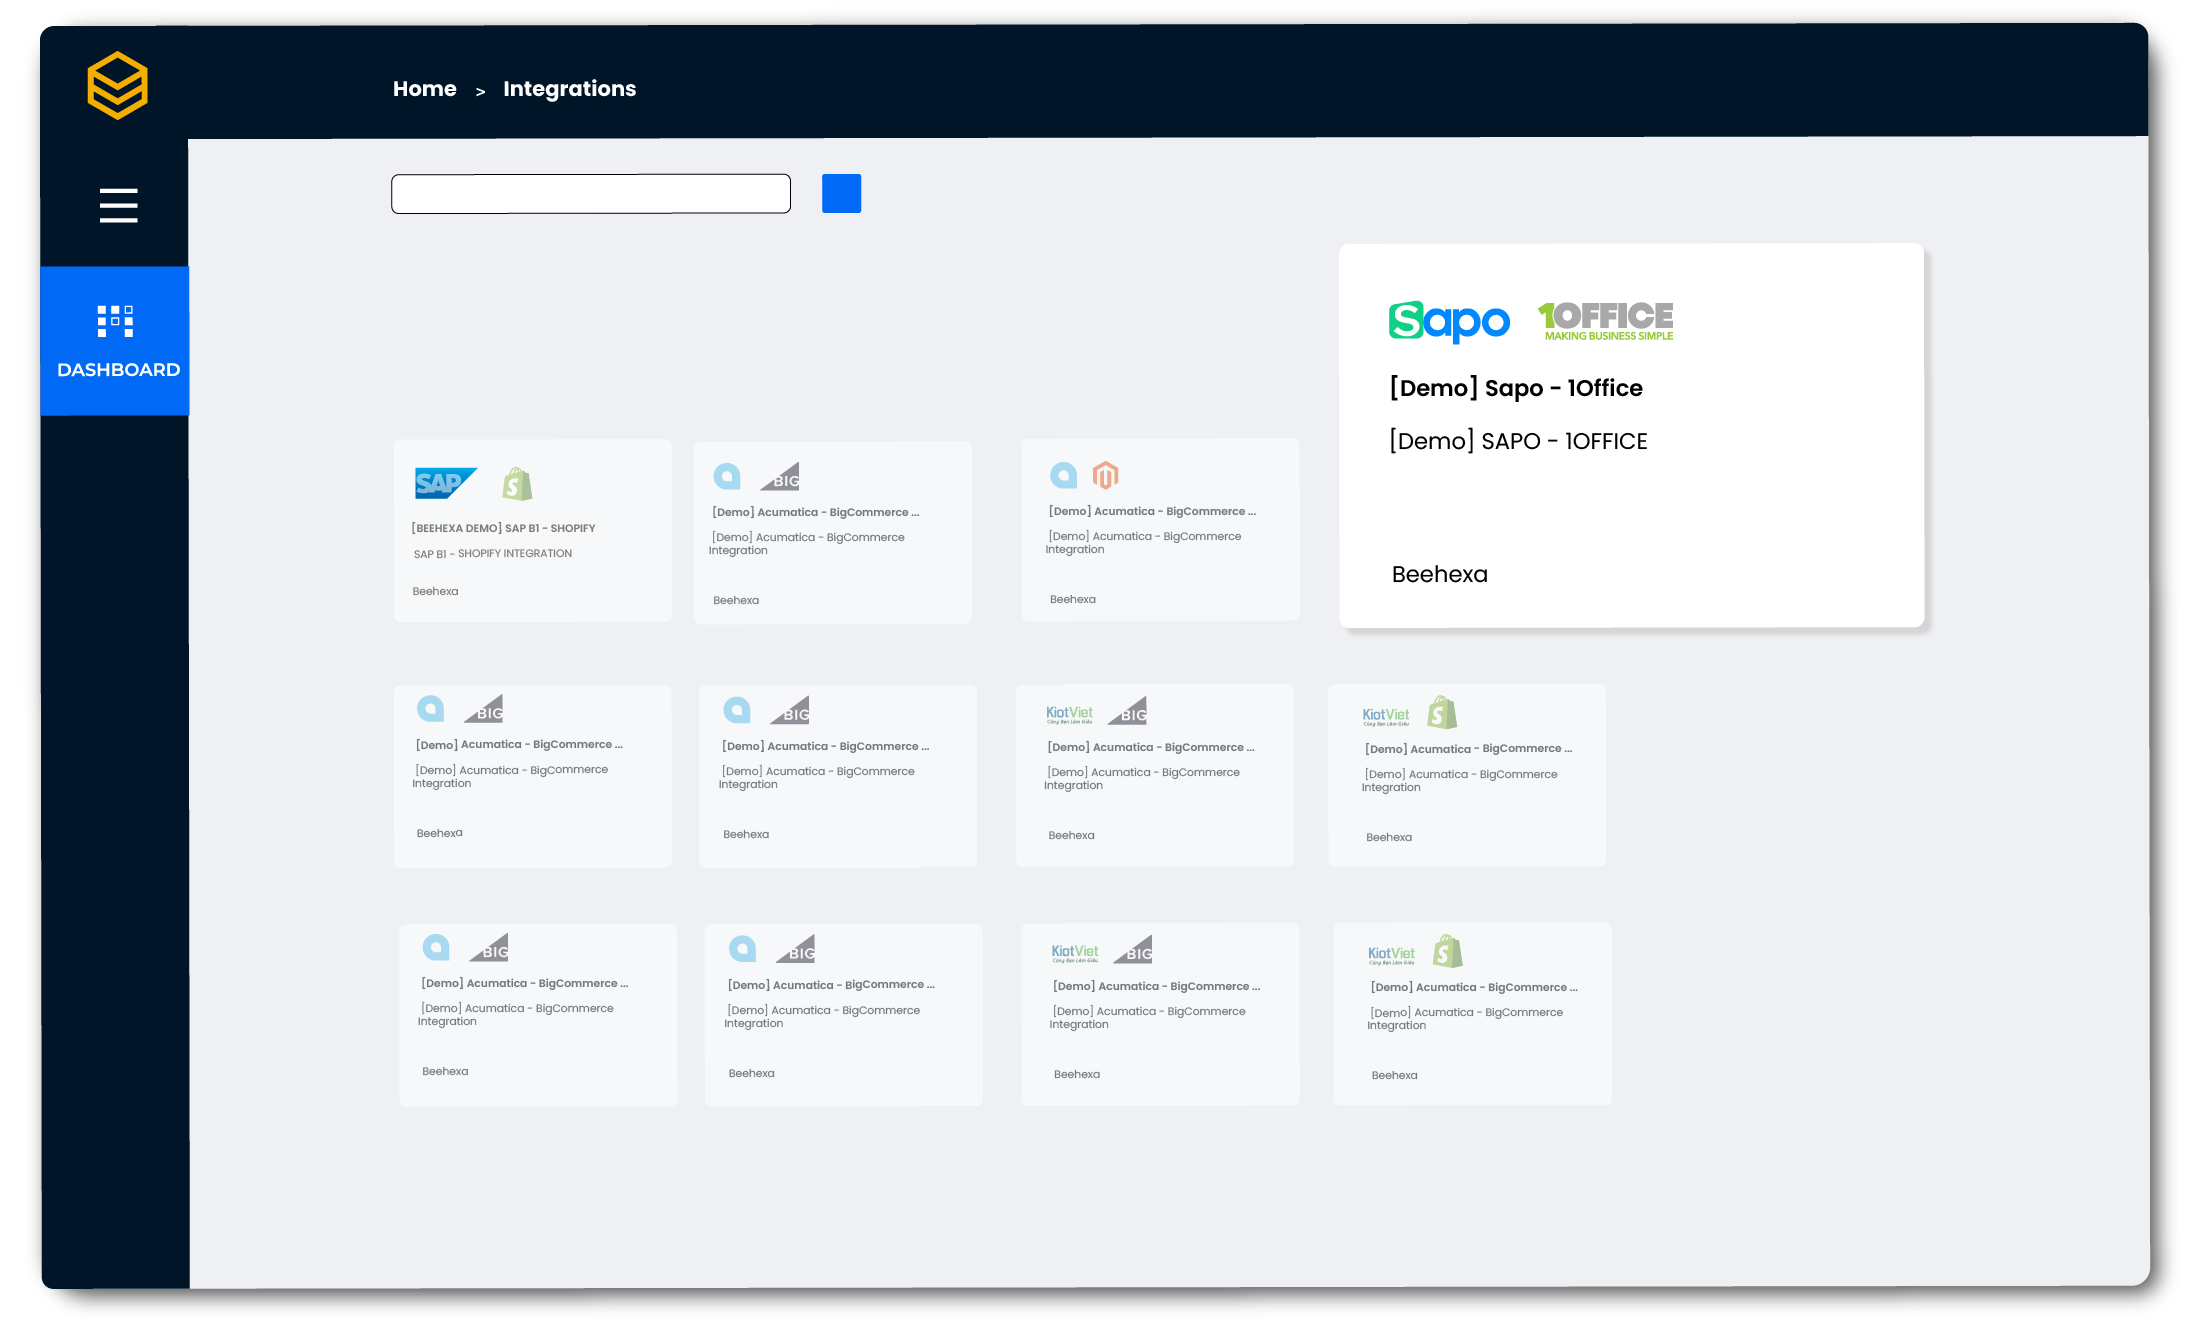Click the SAP B1 - SHOPIFY INTEGRATION description
Image resolution: width=2187 pixels, height=1324 pixels.
(493, 554)
